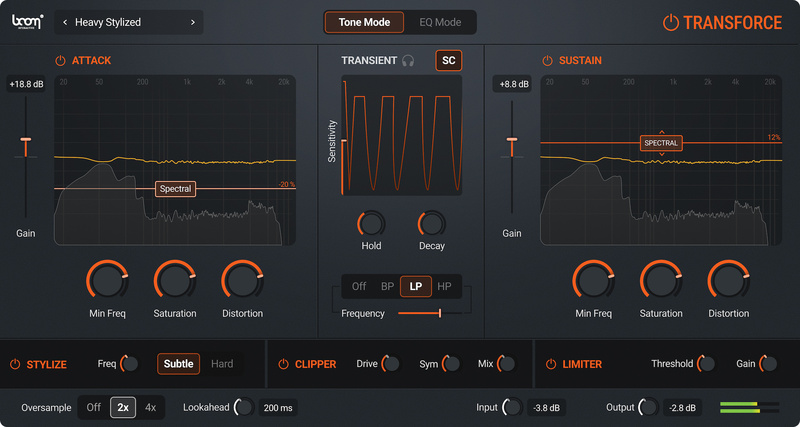Set Oversample to 2x

(x=123, y=408)
